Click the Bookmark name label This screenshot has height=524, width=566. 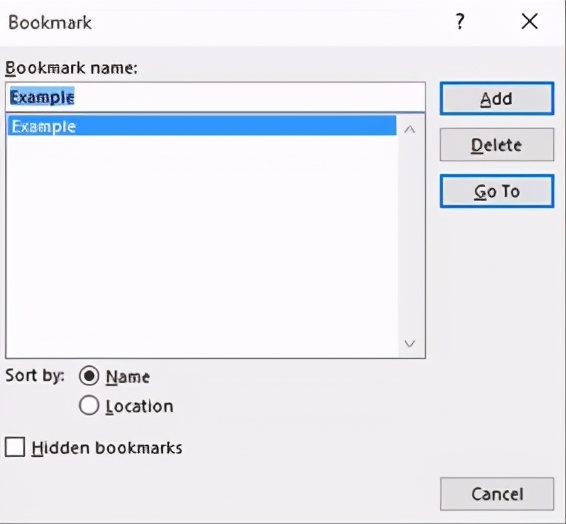[x=71, y=68]
